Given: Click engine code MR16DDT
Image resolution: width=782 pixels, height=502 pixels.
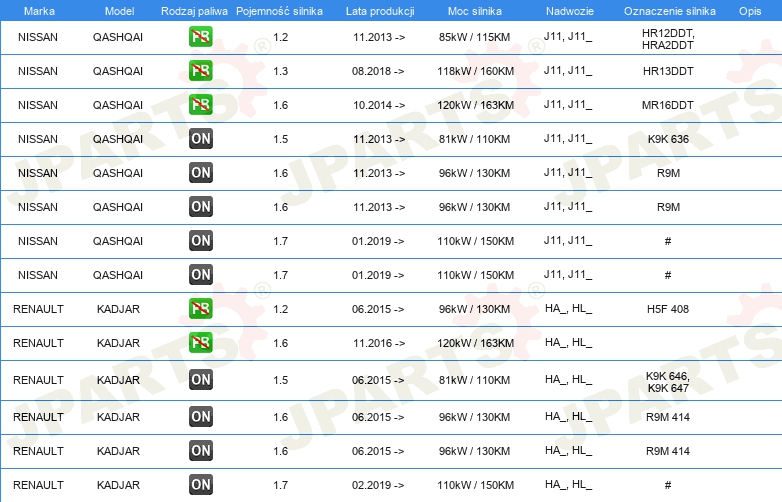Looking at the screenshot, I should point(668,105).
